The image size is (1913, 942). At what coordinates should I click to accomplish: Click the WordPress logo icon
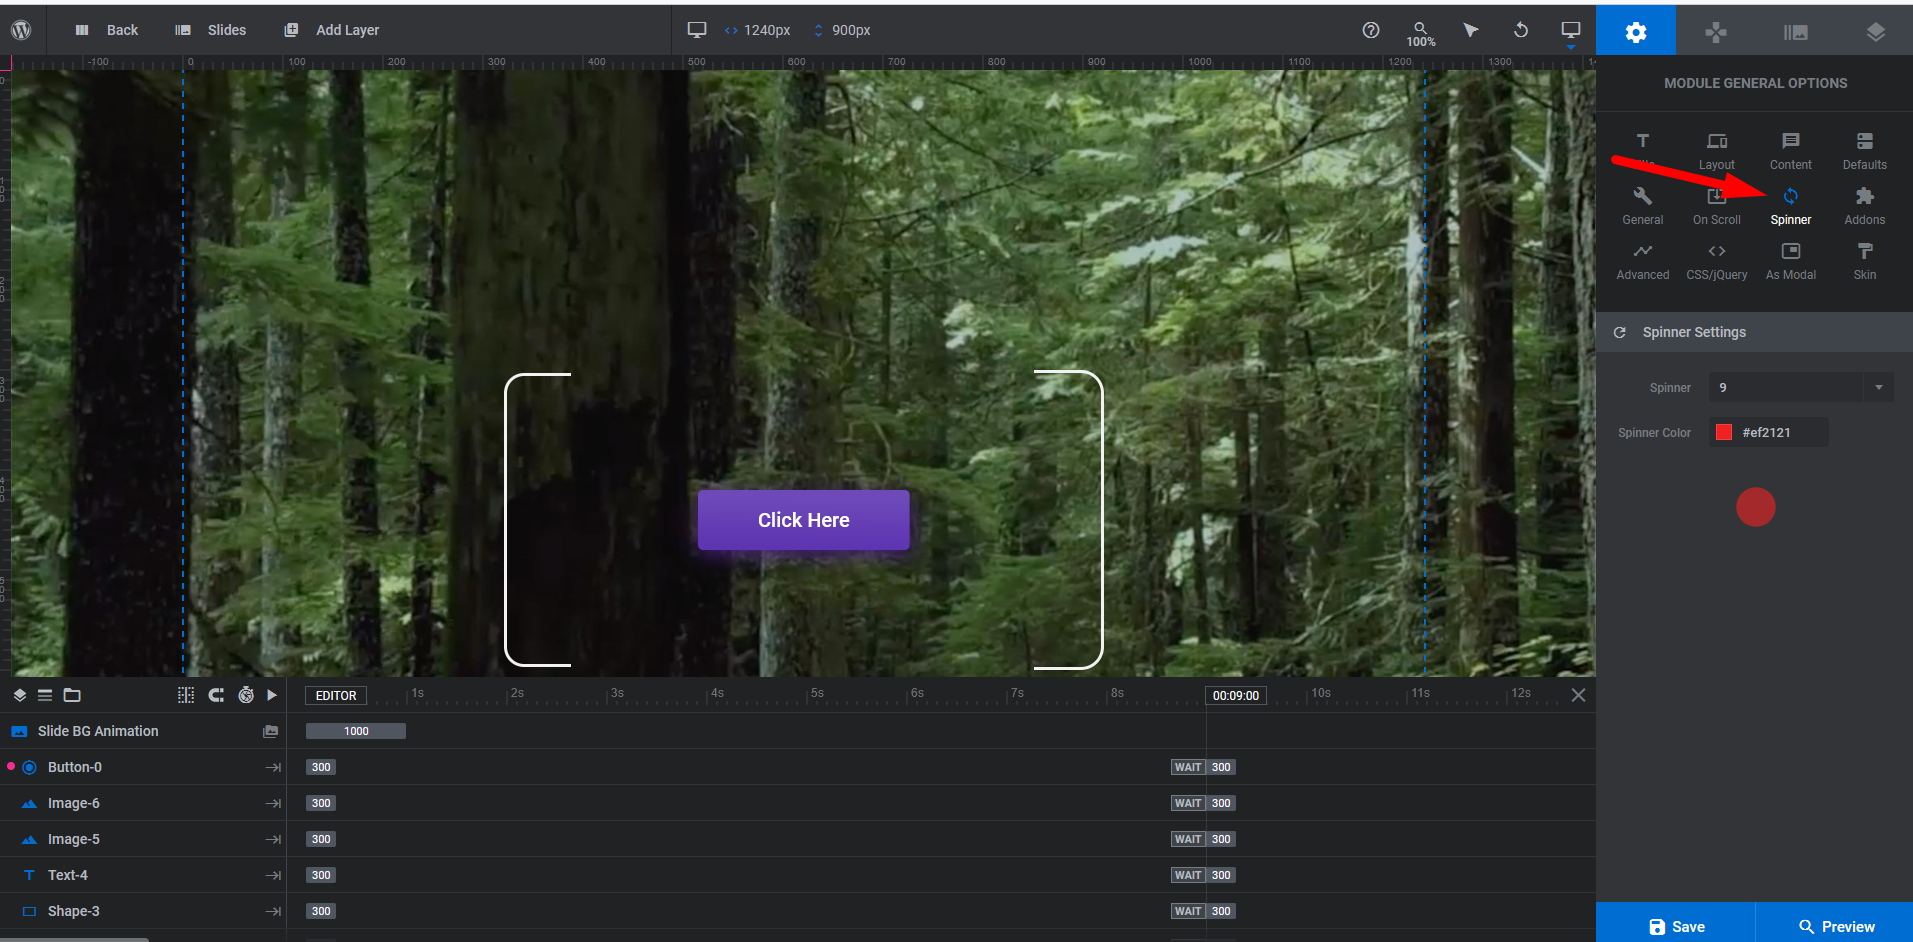click(21, 30)
